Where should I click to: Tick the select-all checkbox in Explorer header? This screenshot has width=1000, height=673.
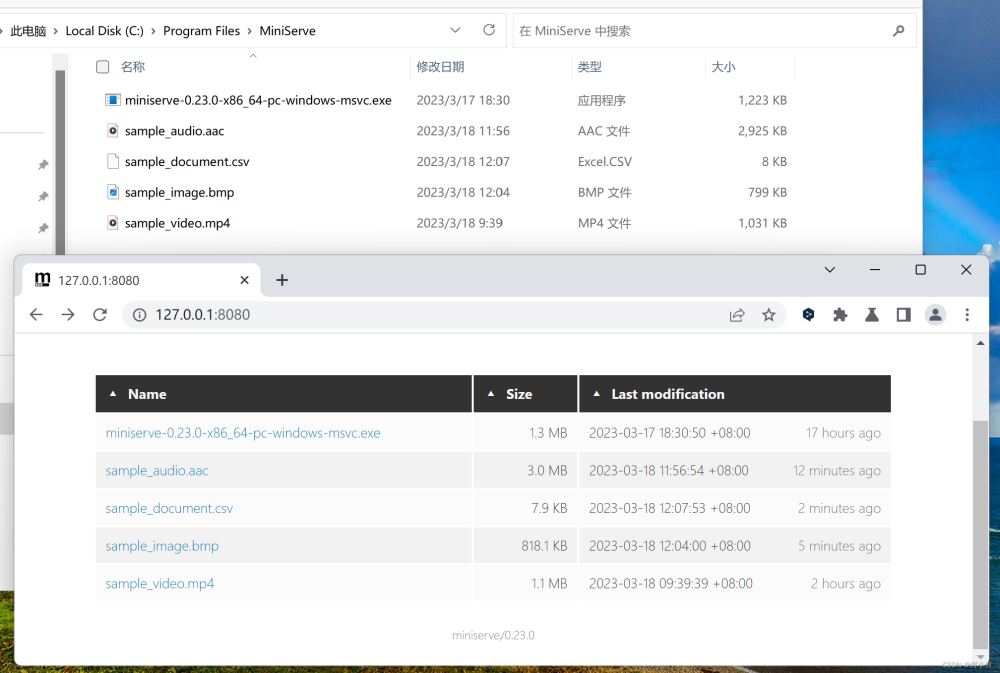tap(102, 67)
